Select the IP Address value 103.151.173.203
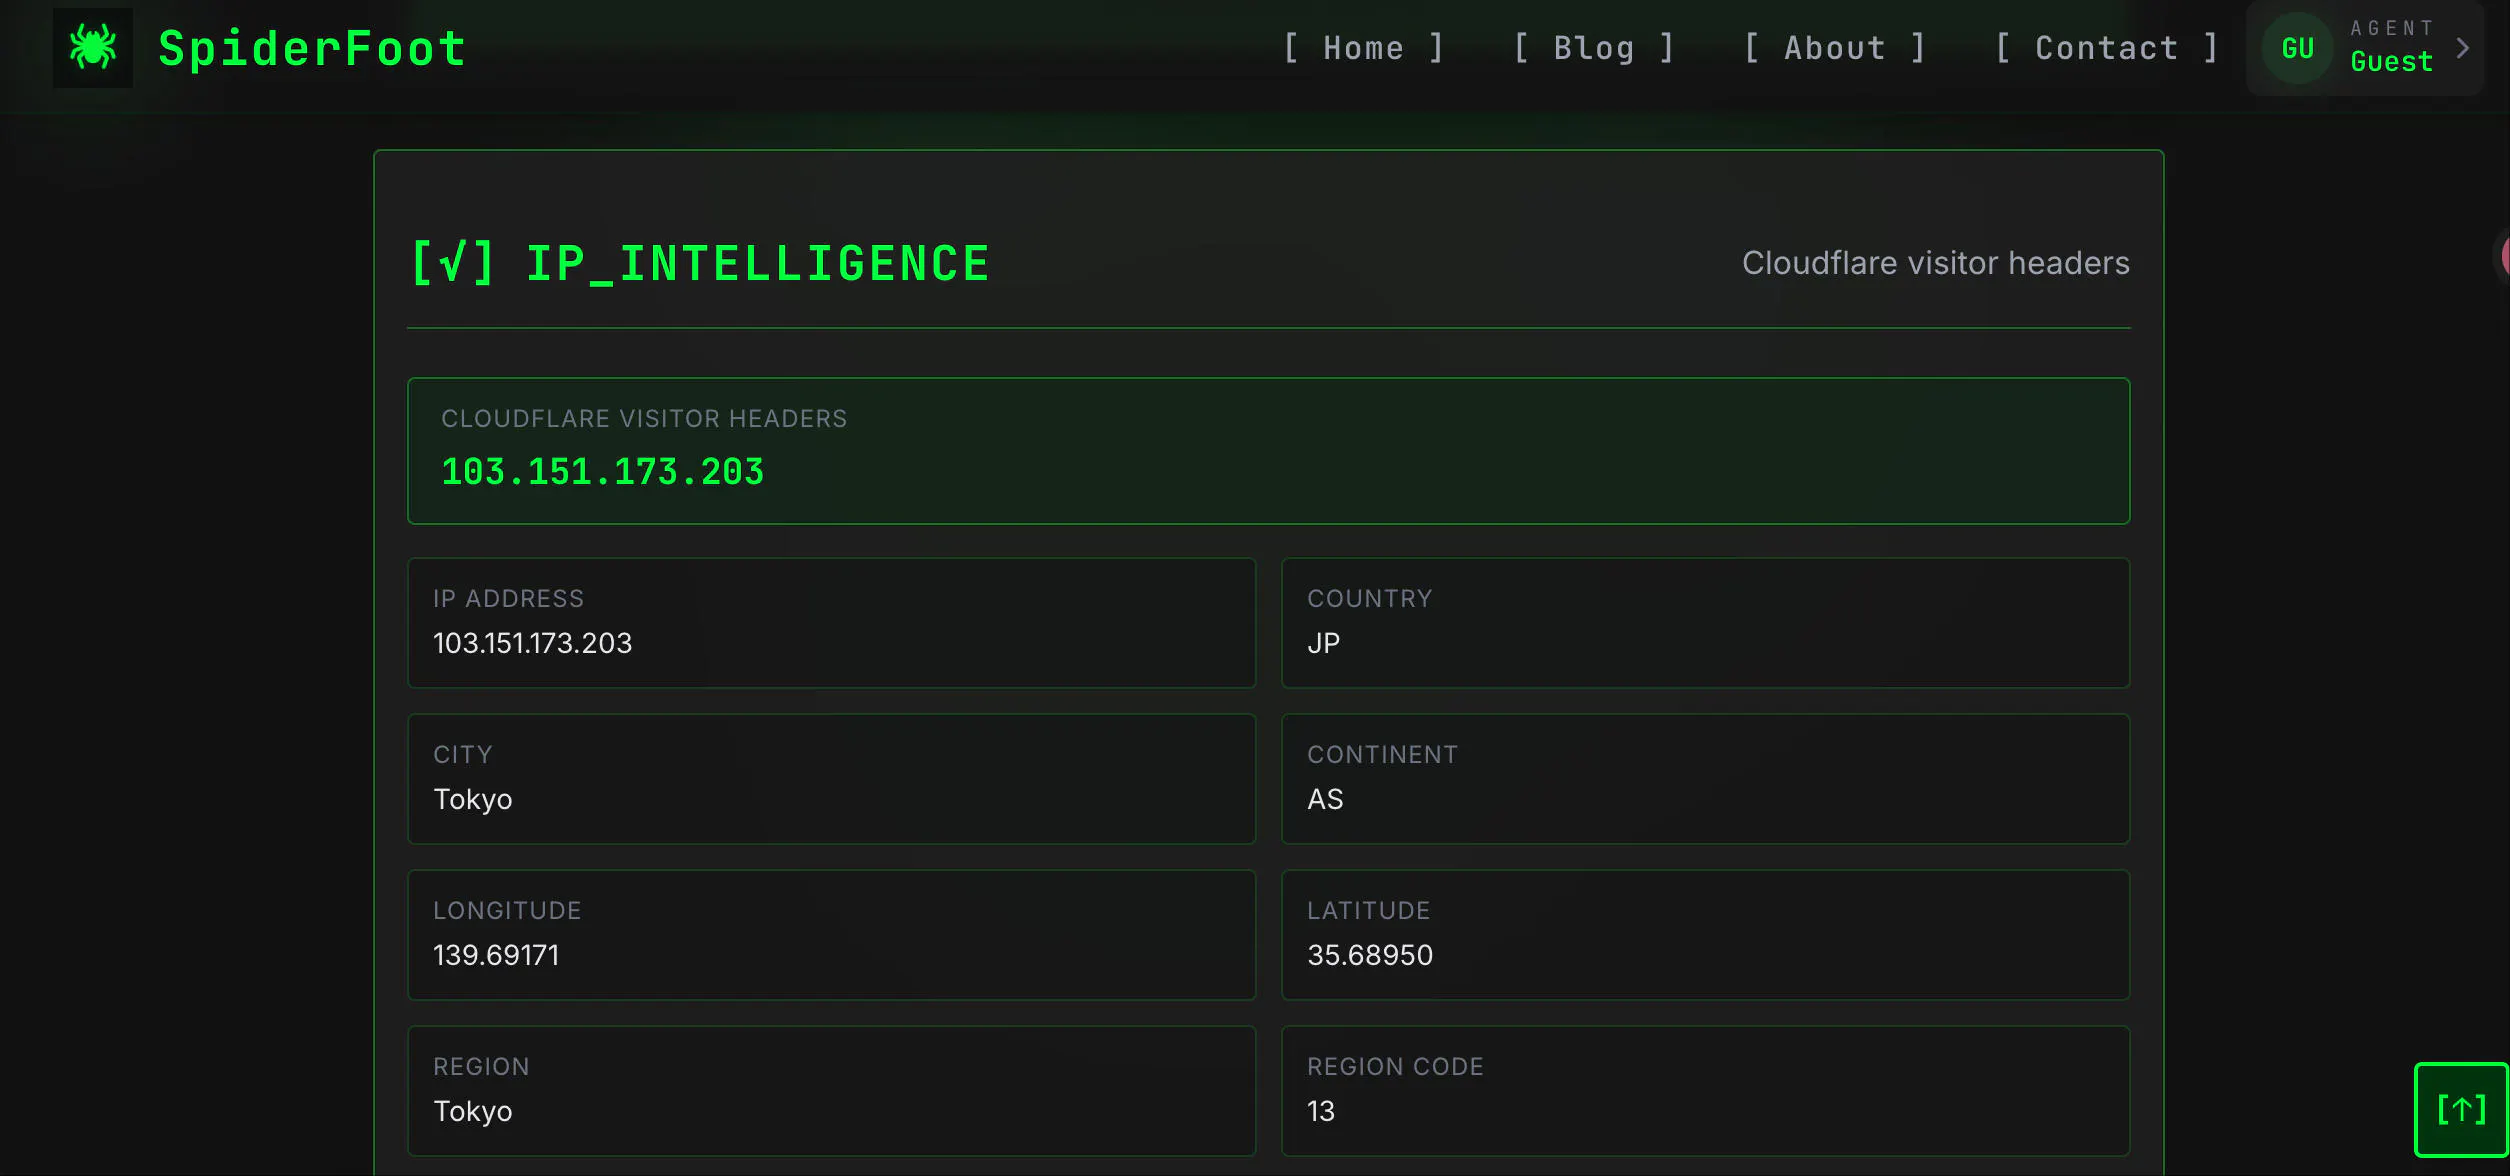The width and height of the screenshot is (2510, 1176). coord(532,643)
